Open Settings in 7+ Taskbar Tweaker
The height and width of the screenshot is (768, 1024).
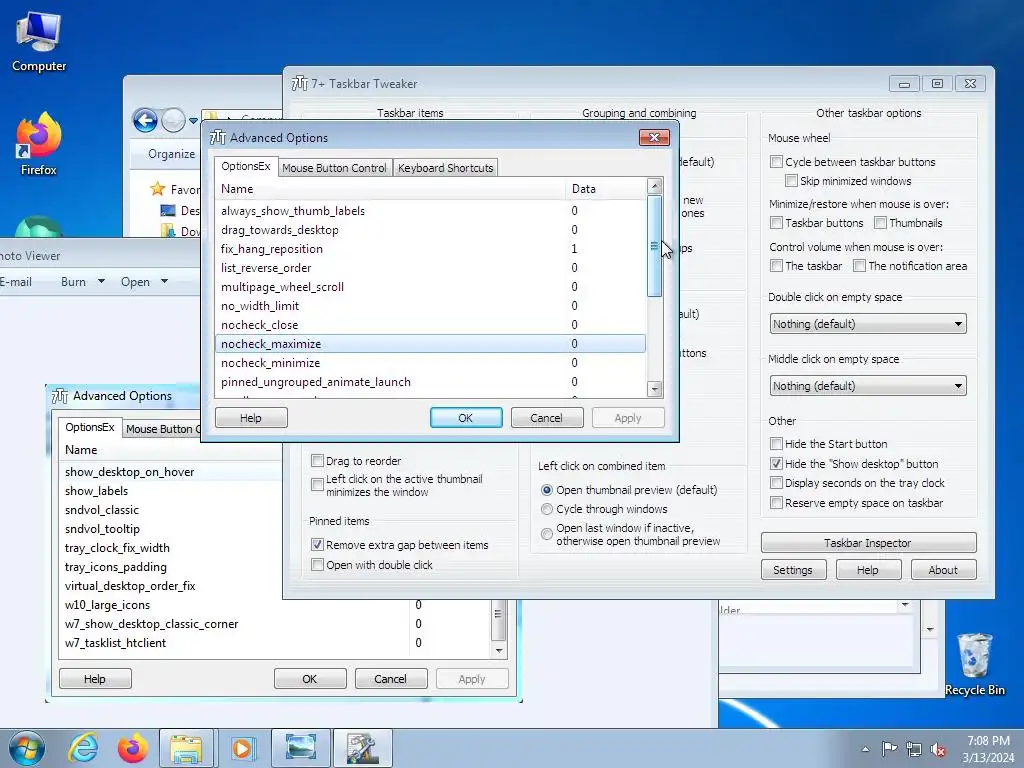[x=793, y=570]
